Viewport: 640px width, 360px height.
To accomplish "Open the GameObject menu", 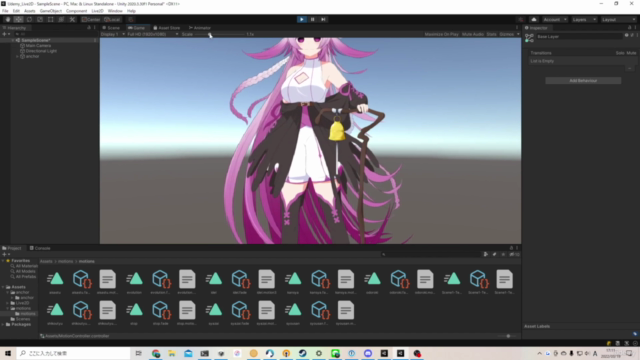I will pos(51,11).
